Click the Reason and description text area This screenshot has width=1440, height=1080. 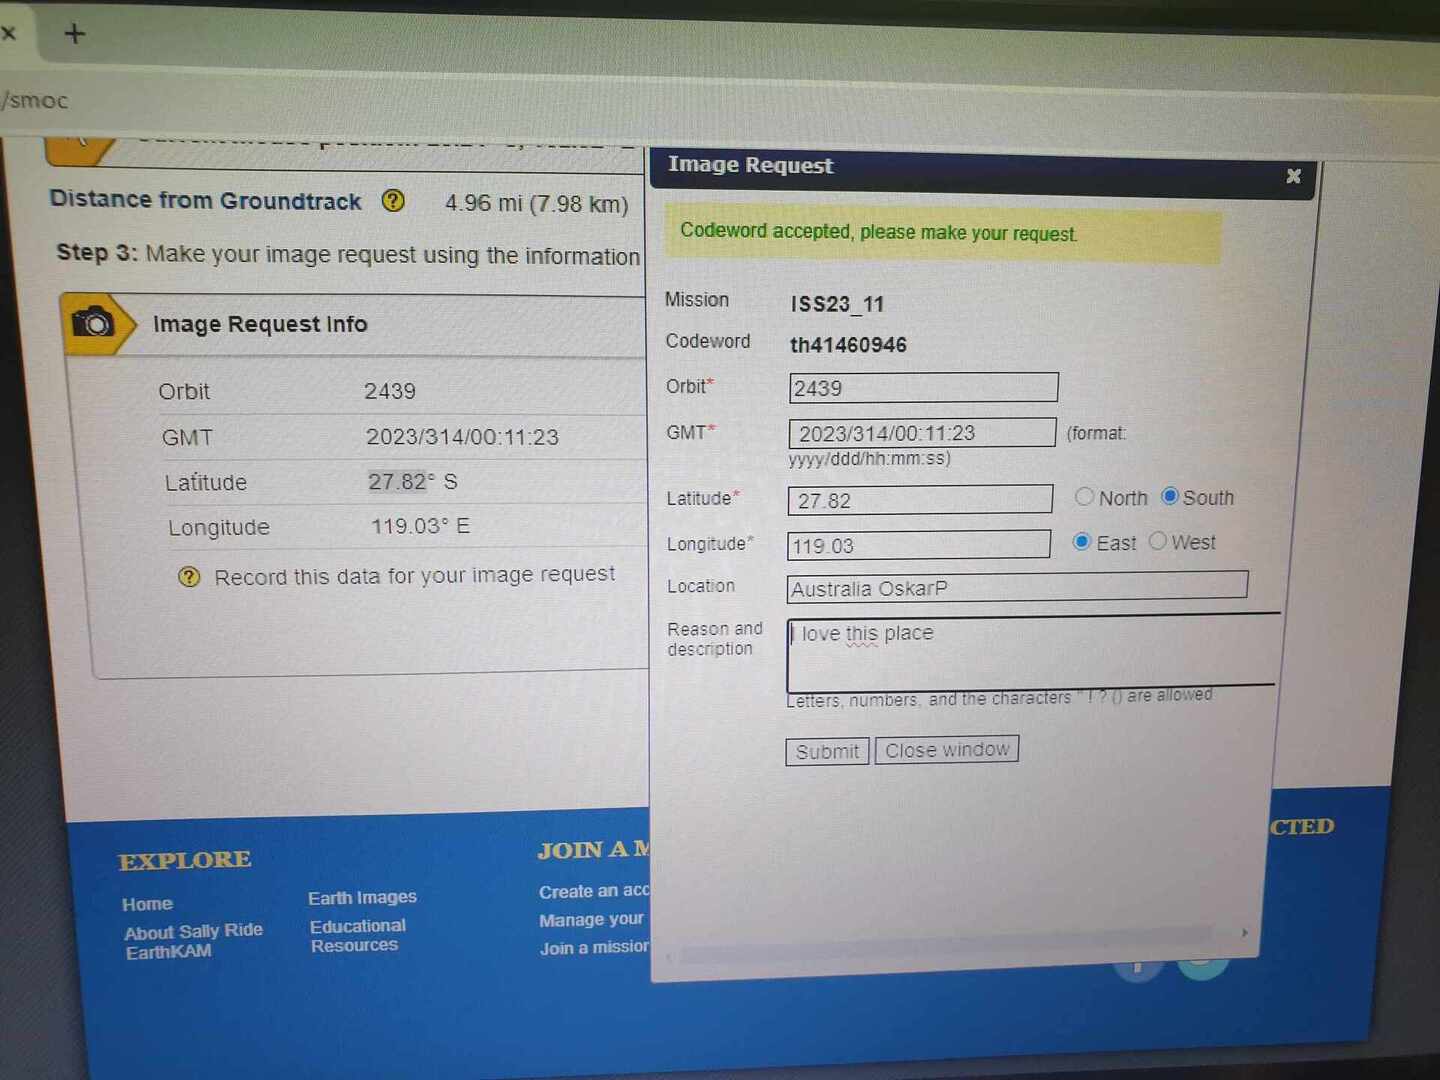tap(1030, 653)
